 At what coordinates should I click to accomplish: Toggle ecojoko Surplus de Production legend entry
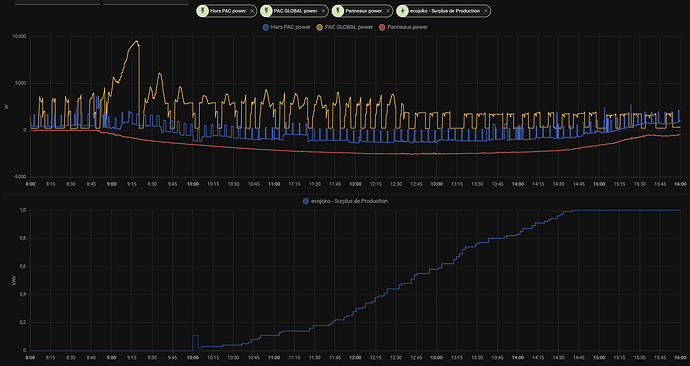click(345, 201)
